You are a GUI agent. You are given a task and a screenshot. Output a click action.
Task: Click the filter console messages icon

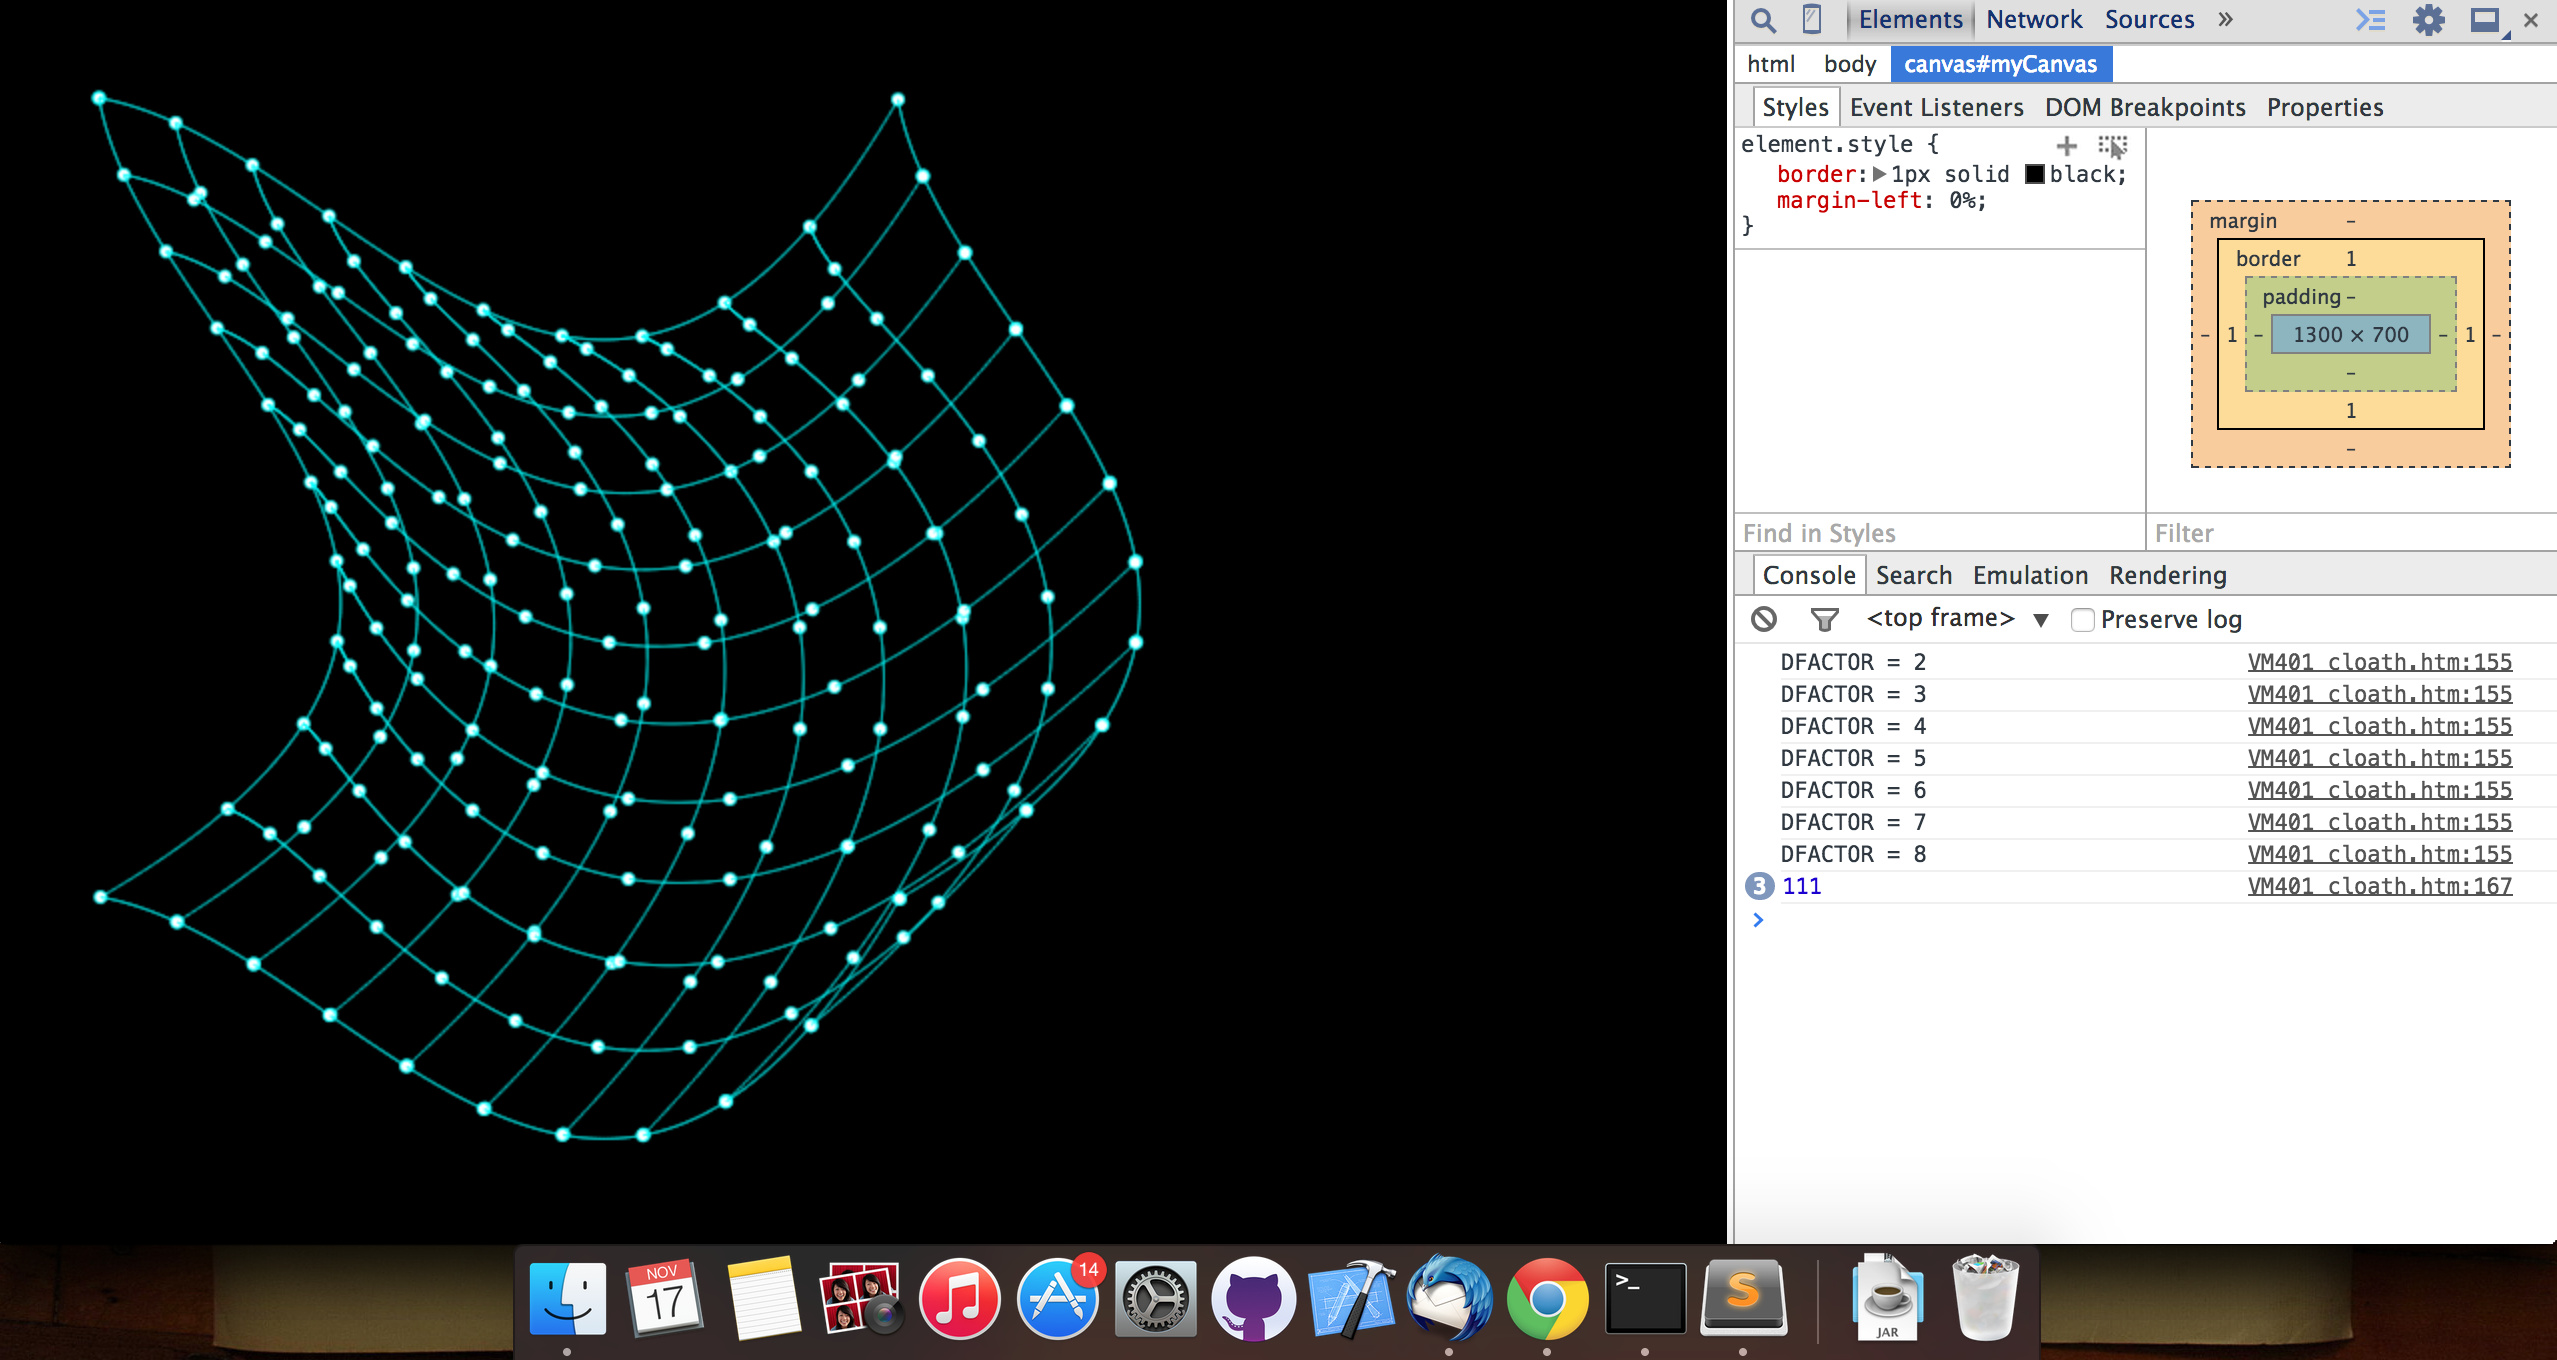[1823, 619]
